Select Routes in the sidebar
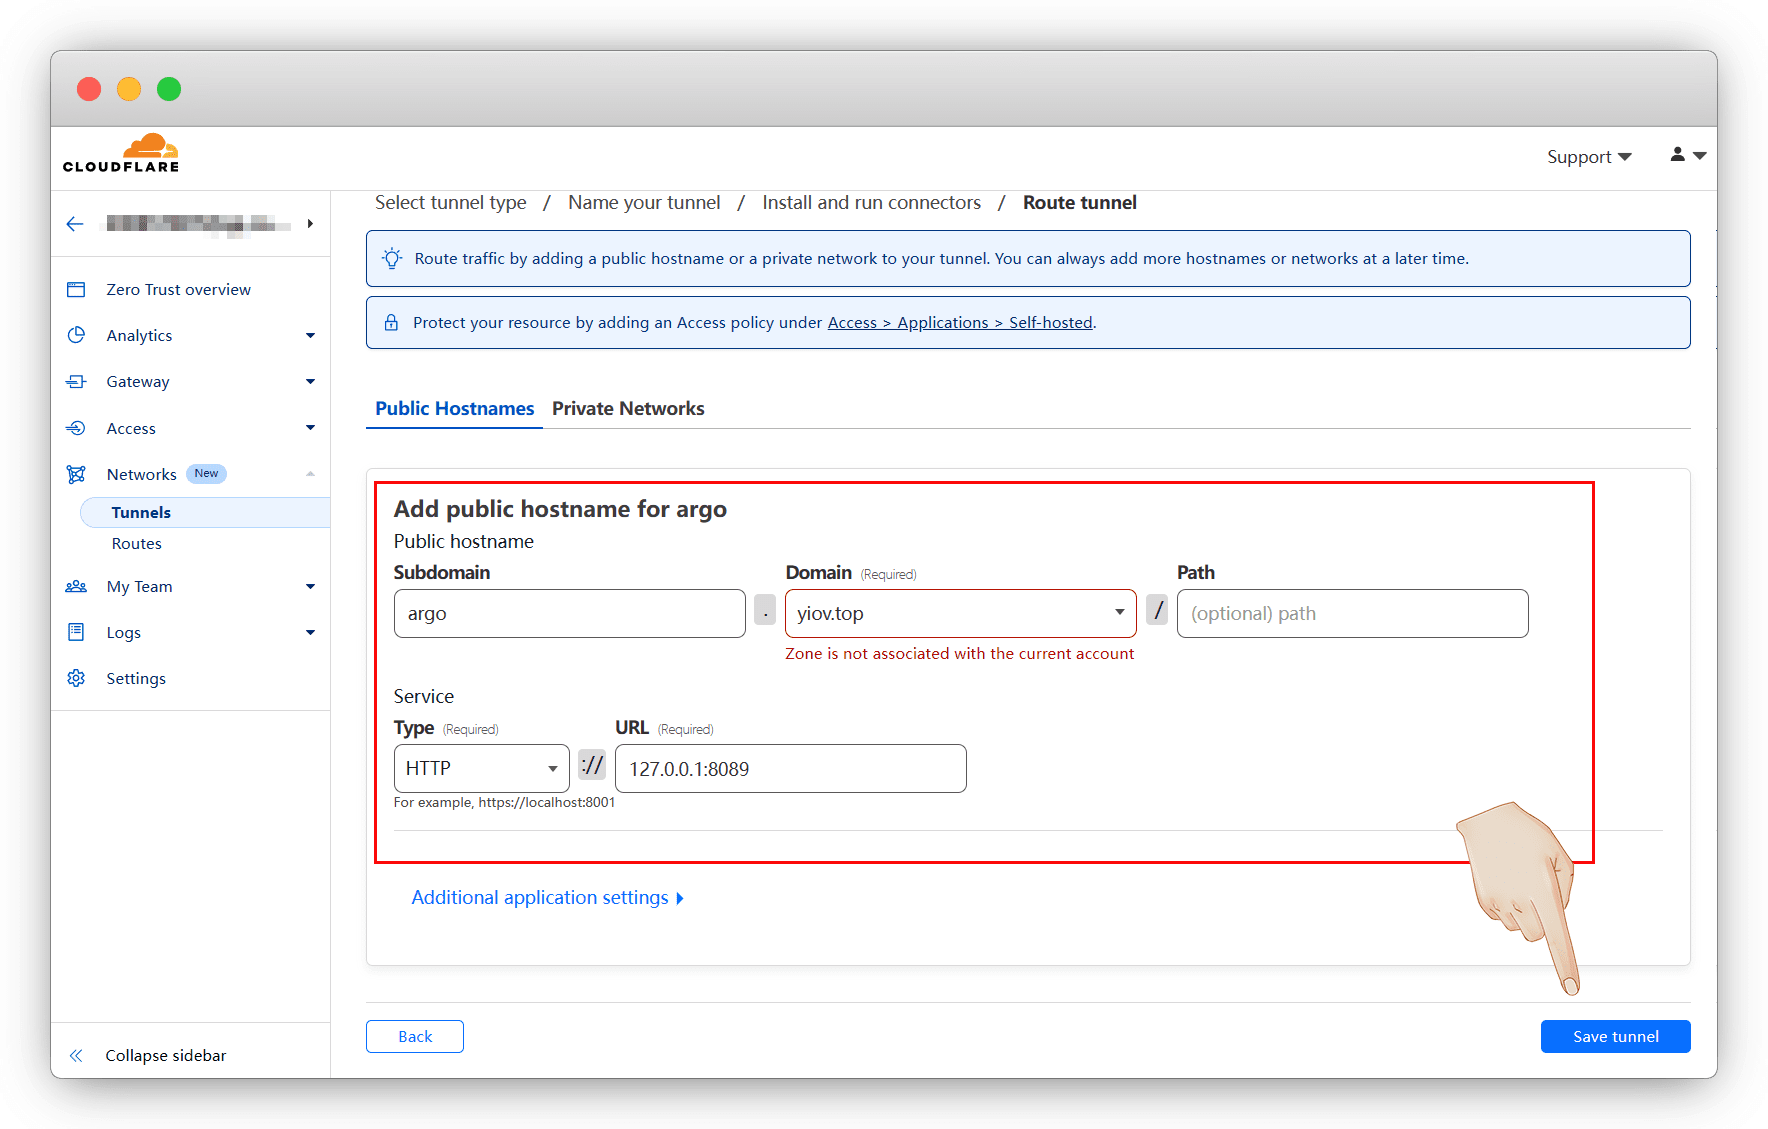Screen dimensions: 1768x1129 137,544
